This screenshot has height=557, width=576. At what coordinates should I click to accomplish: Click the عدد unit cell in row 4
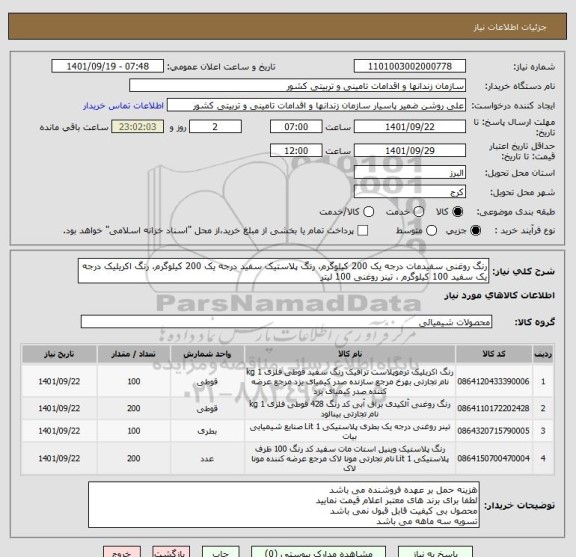(207, 459)
